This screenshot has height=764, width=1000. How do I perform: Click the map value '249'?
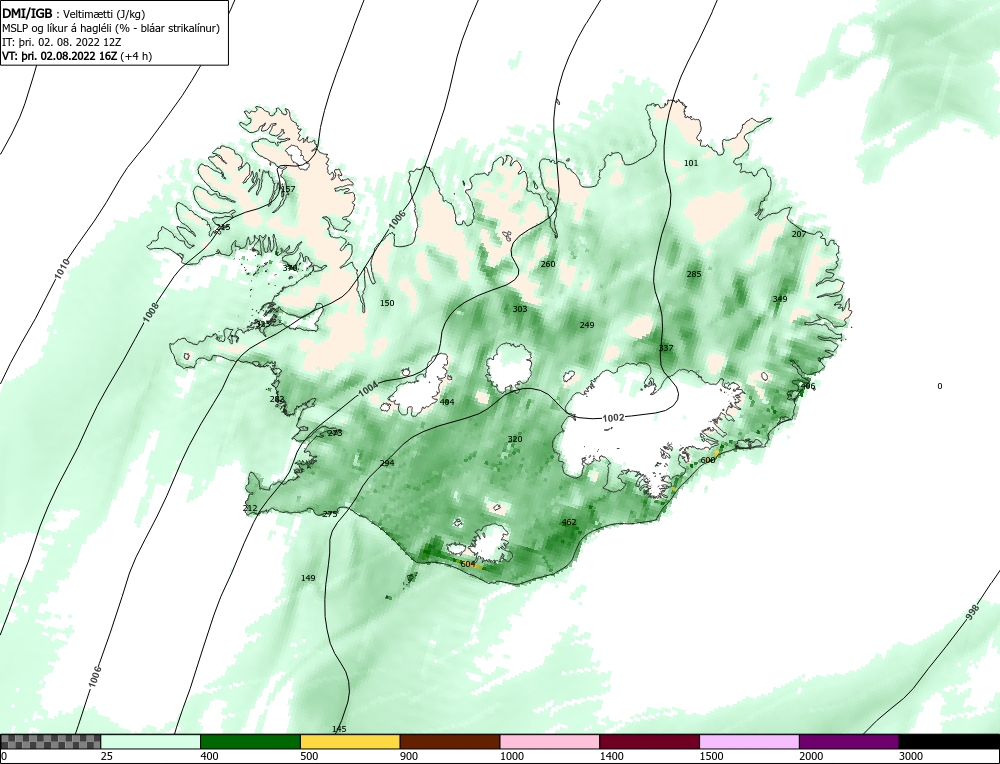587,325
